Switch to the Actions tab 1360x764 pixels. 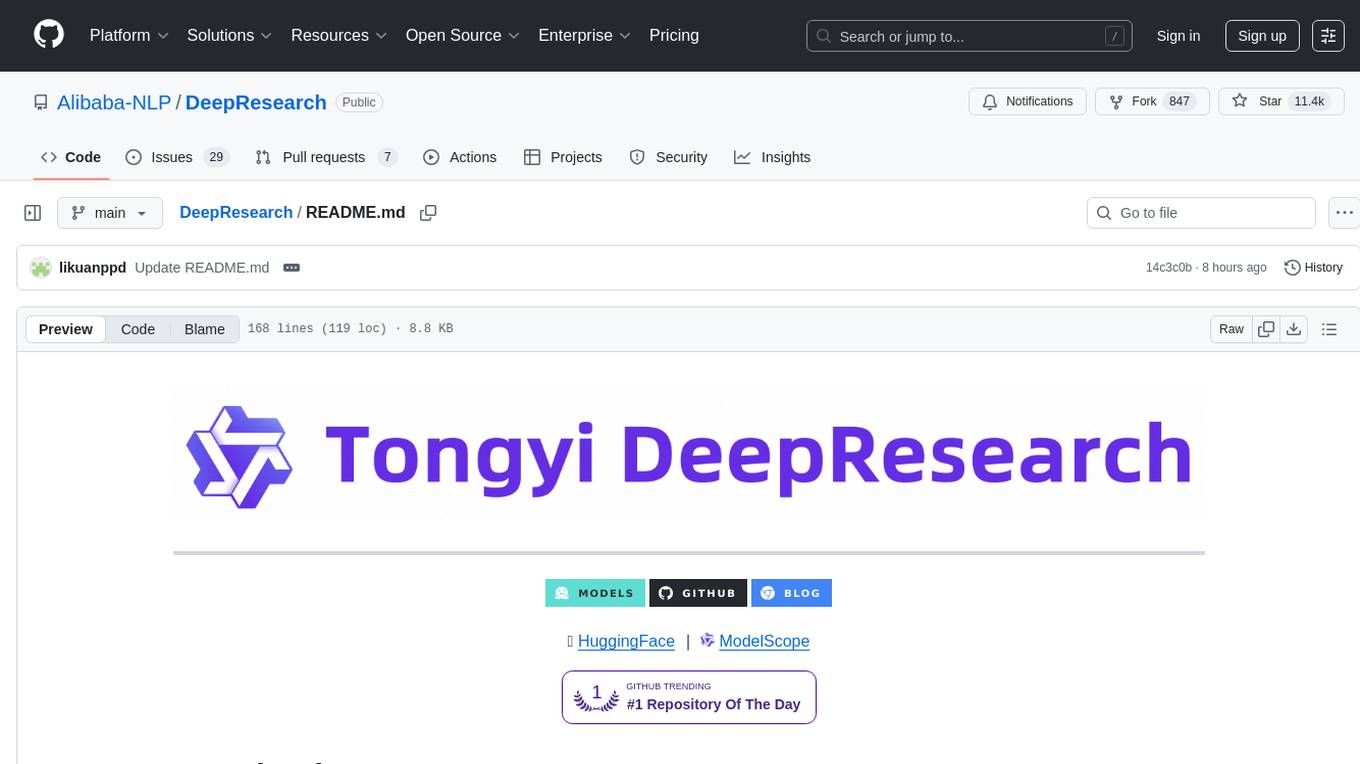coord(460,157)
